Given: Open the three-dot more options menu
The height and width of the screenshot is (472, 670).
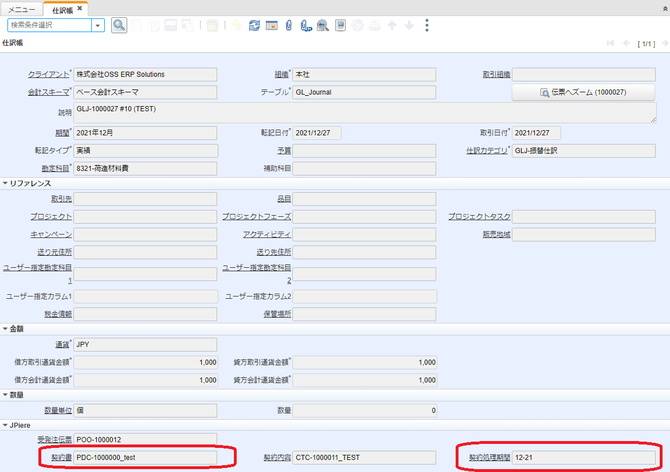Looking at the screenshot, I should (x=426, y=26).
